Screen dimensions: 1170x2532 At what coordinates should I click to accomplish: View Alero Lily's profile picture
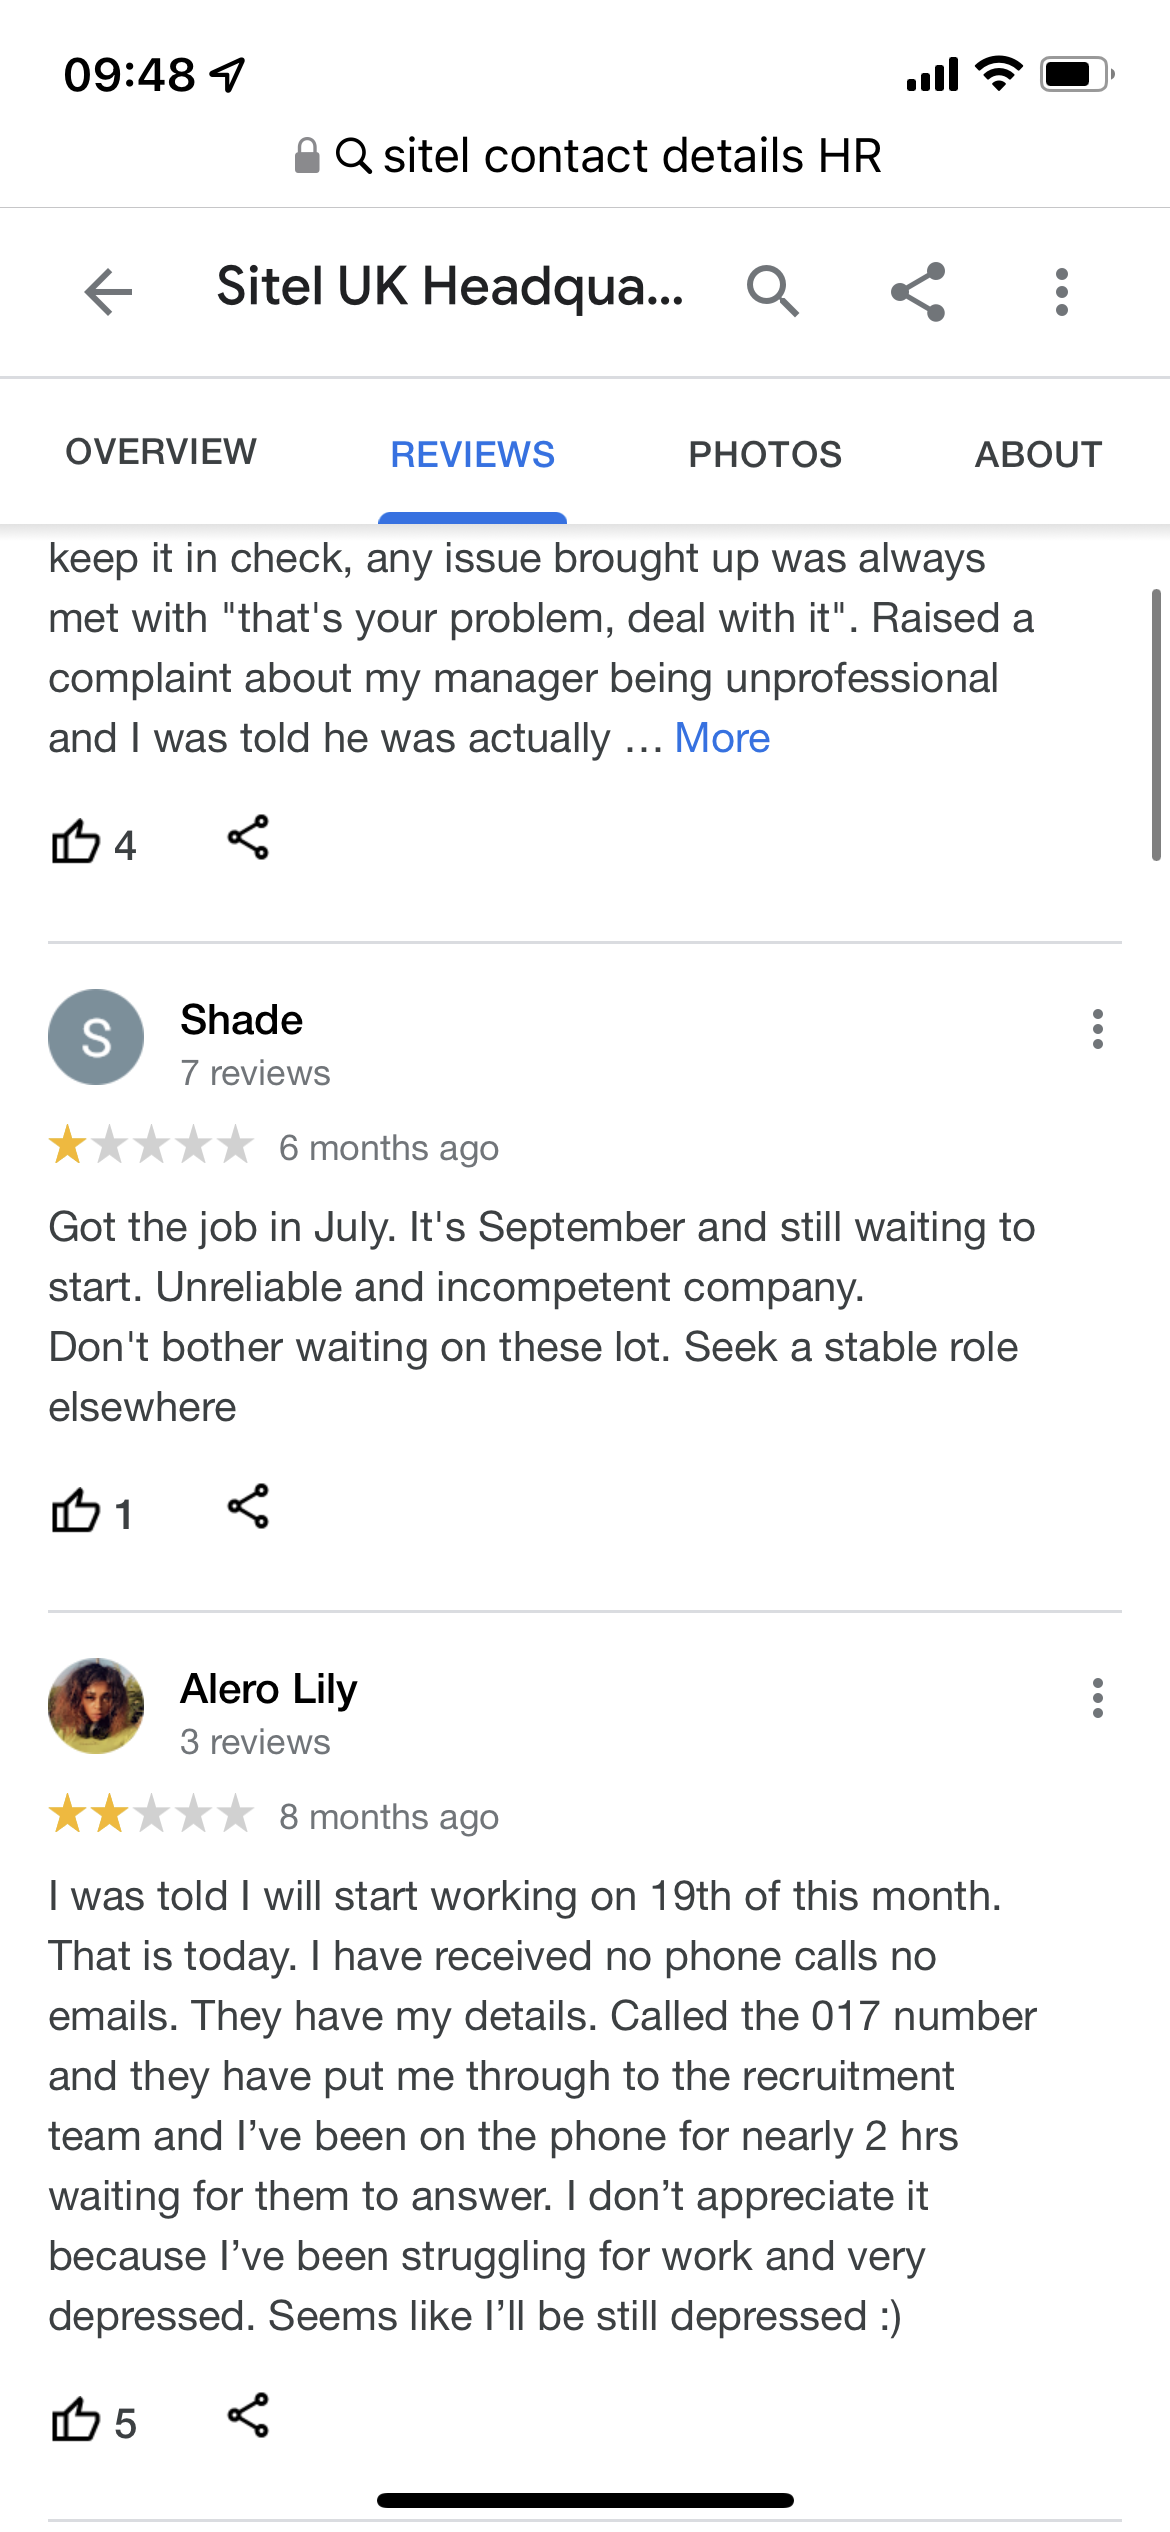point(96,1706)
